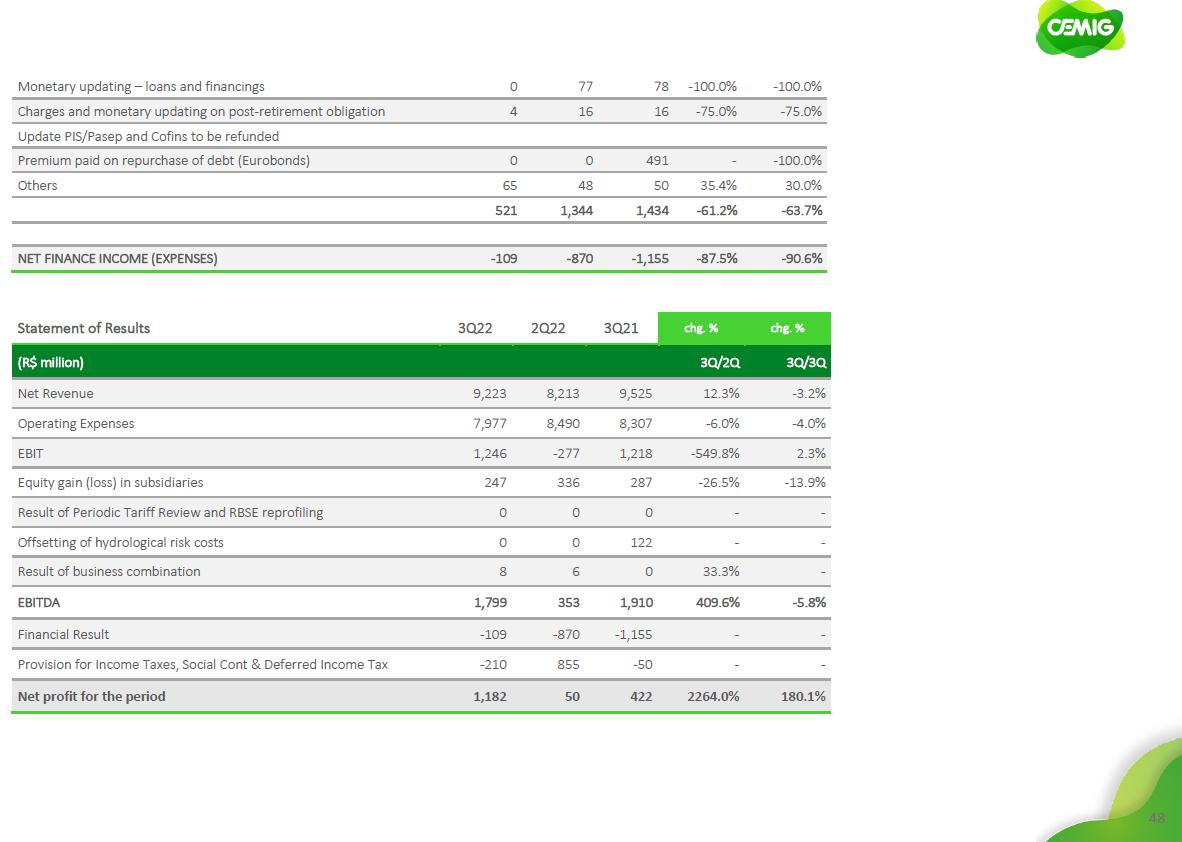The image size is (1182, 842).
Task: Click the page number 48
Action: coord(1157,818)
